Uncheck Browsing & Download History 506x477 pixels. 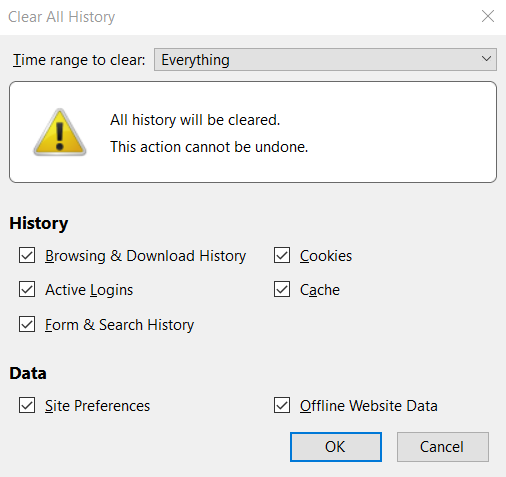tap(27, 255)
